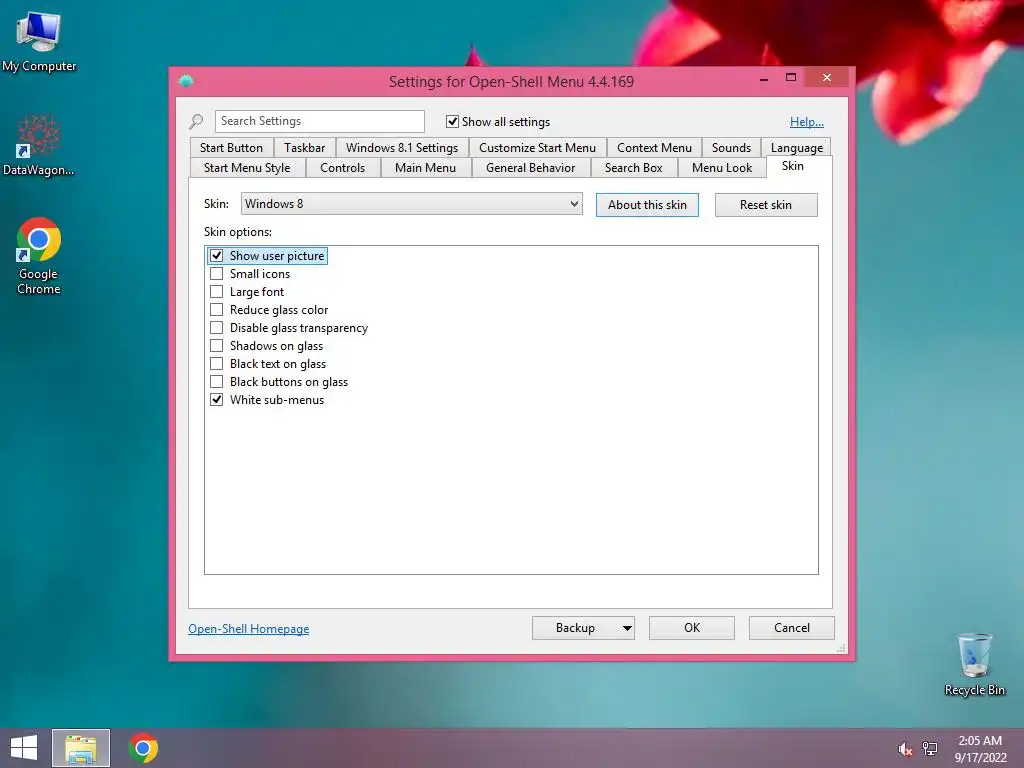
Task: Expand the Backup button arrow
Action: pos(627,628)
